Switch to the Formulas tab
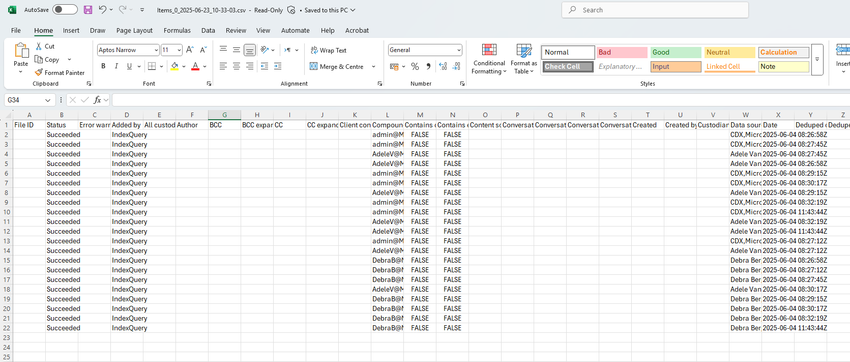This screenshot has width=850, height=362. pos(177,30)
